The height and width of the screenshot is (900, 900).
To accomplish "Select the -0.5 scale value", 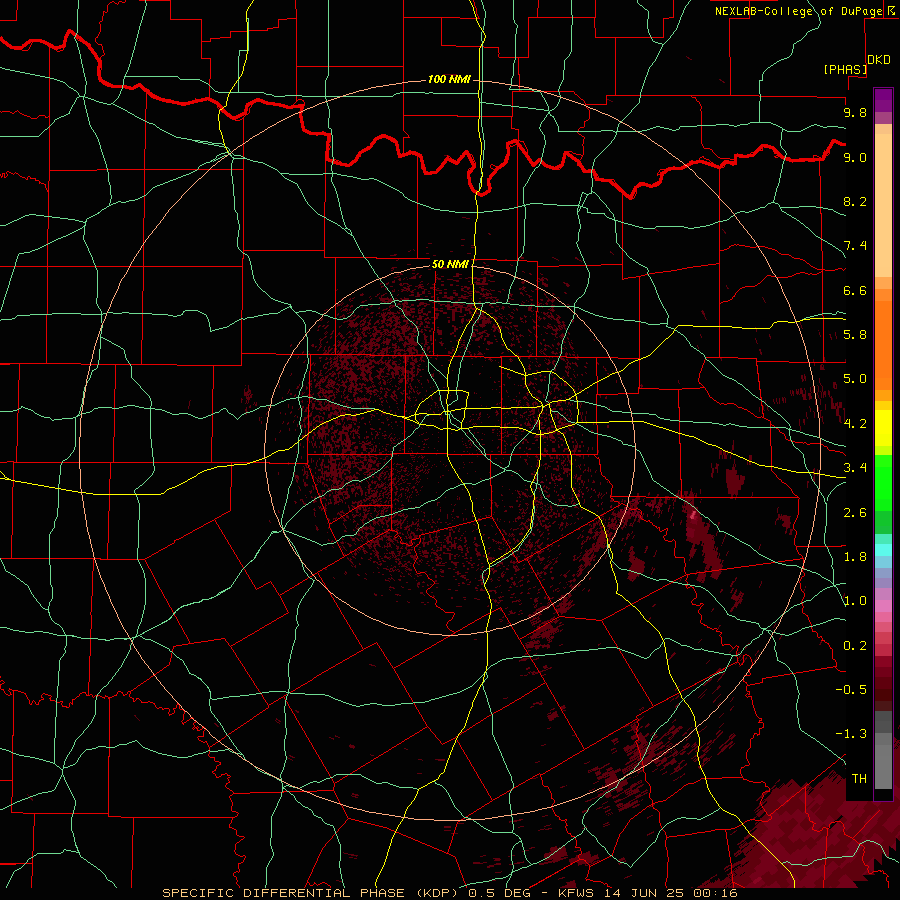I will tap(851, 690).
